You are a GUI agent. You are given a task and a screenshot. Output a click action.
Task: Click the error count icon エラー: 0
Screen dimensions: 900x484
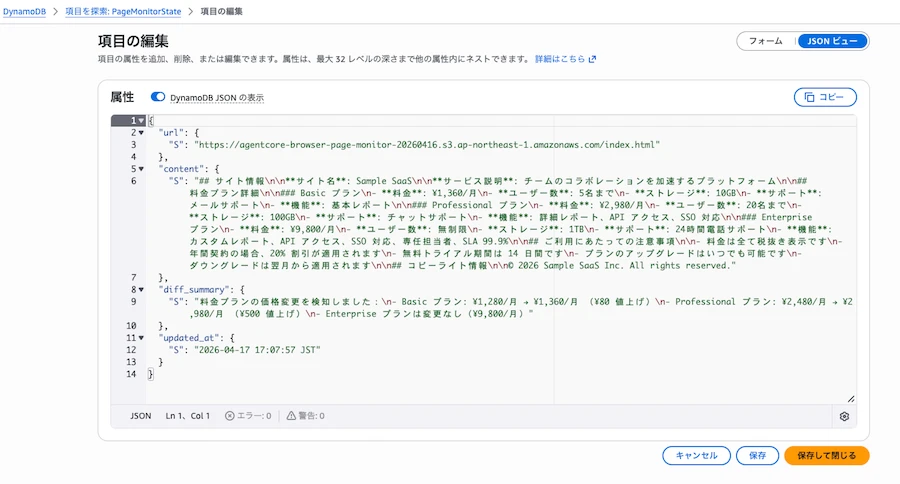pyautogui.click(x=230, y=416)
